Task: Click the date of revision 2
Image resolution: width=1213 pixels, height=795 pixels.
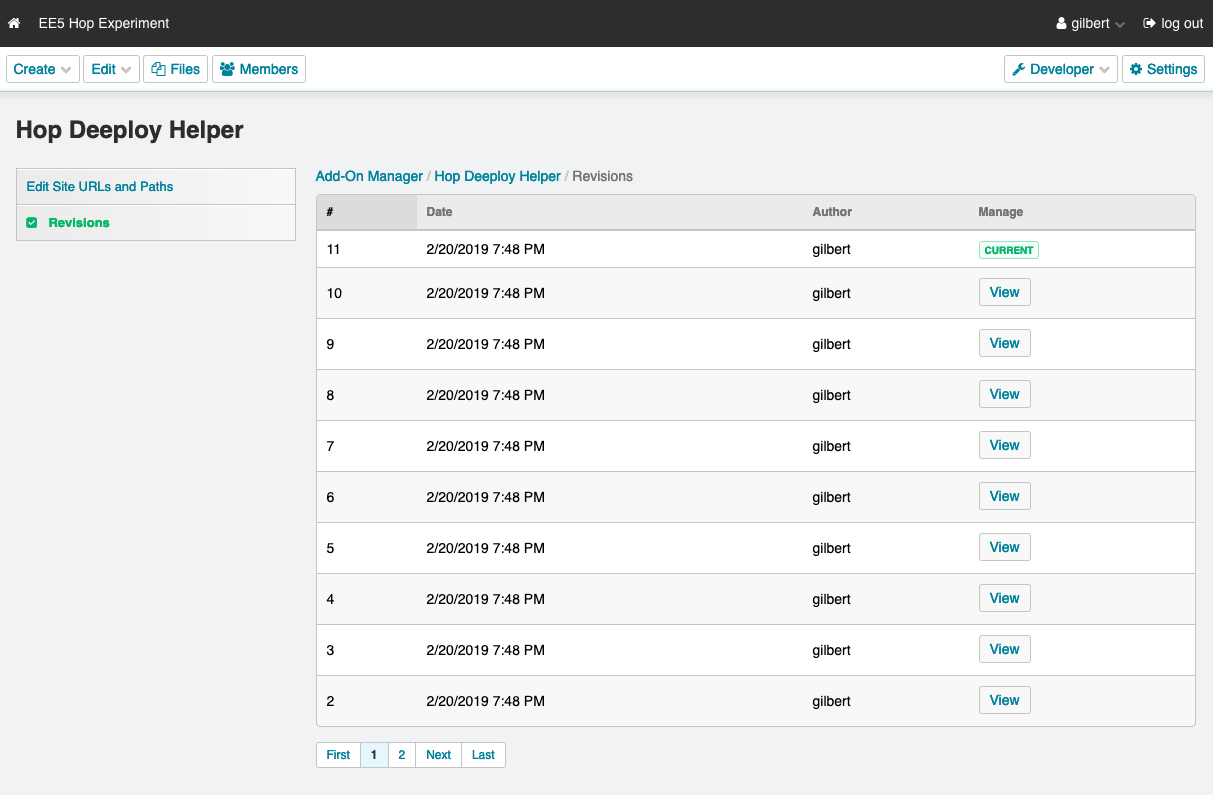Action: (485, 701)
